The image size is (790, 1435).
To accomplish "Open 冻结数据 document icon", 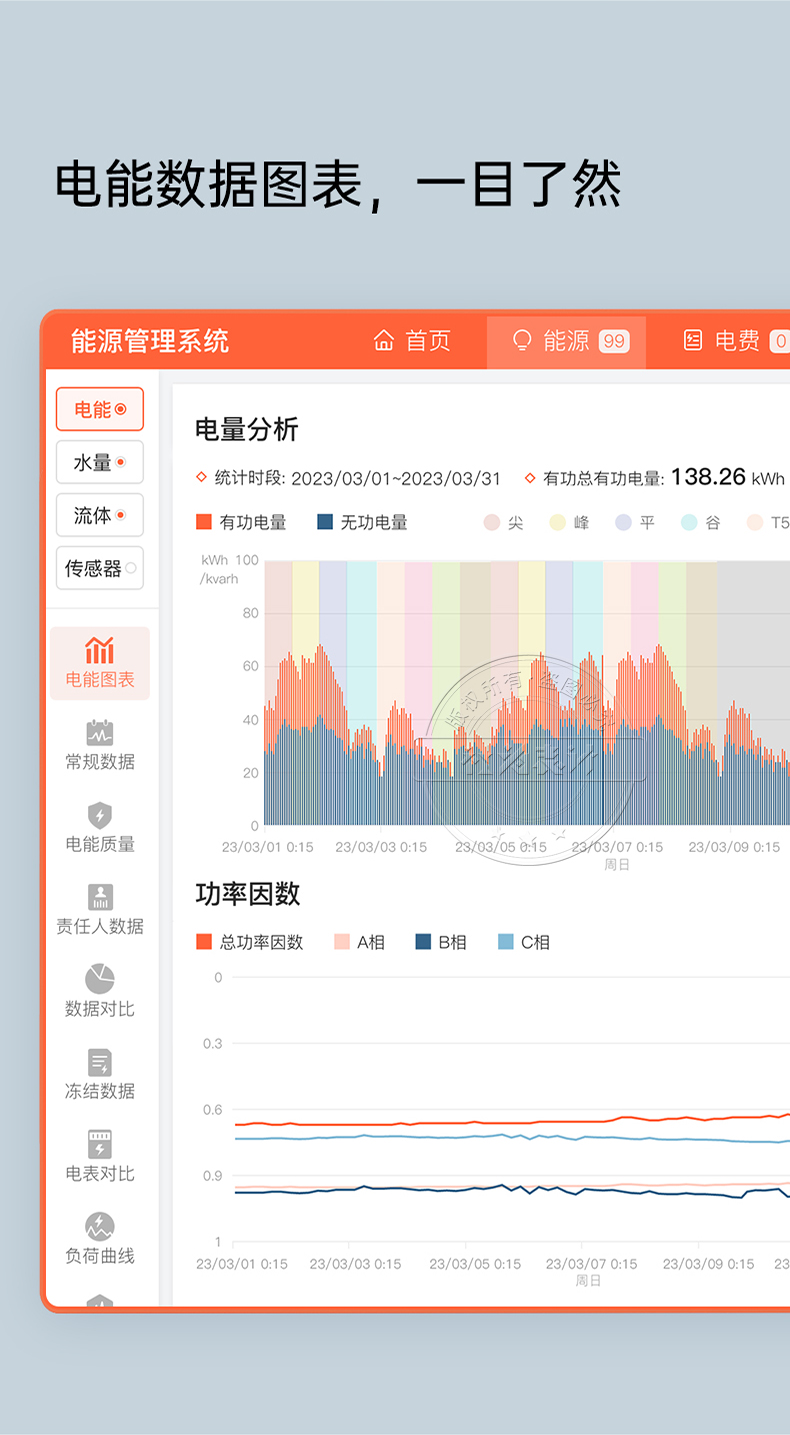I will [99, 1062].
